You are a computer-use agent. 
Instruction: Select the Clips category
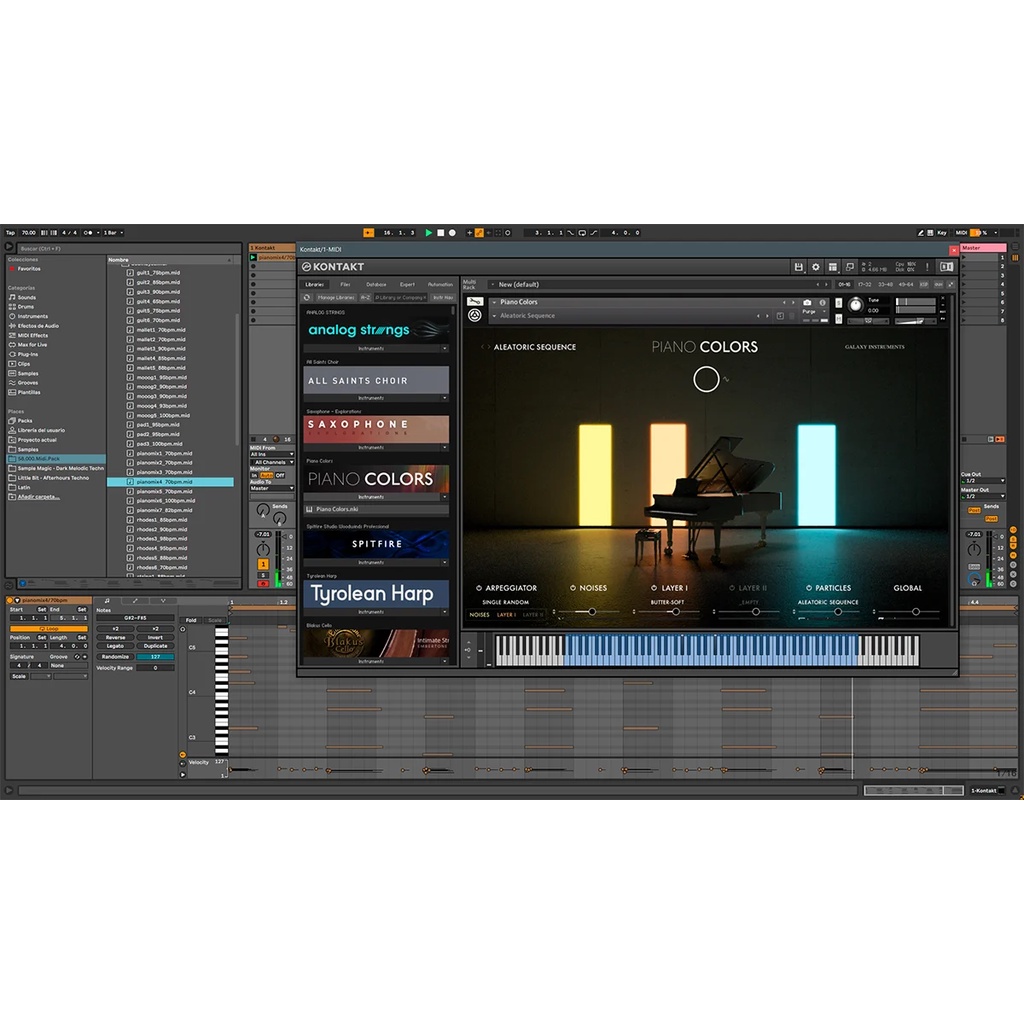20,364
